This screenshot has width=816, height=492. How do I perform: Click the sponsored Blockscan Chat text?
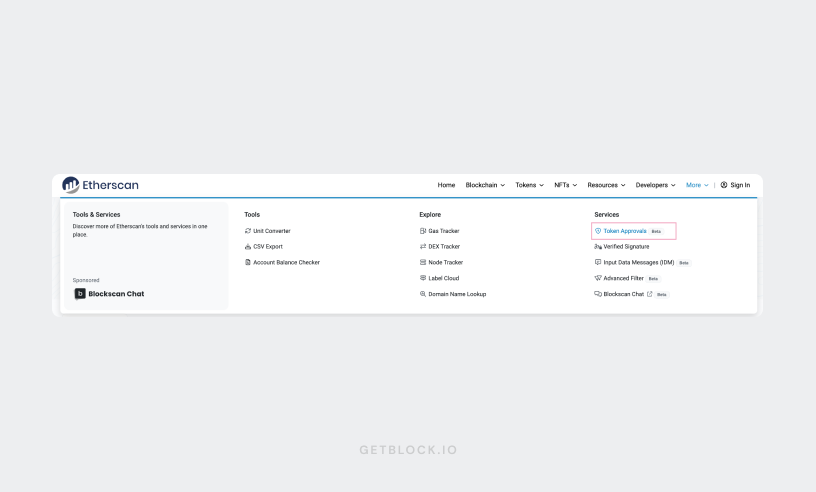click(116, 294)
